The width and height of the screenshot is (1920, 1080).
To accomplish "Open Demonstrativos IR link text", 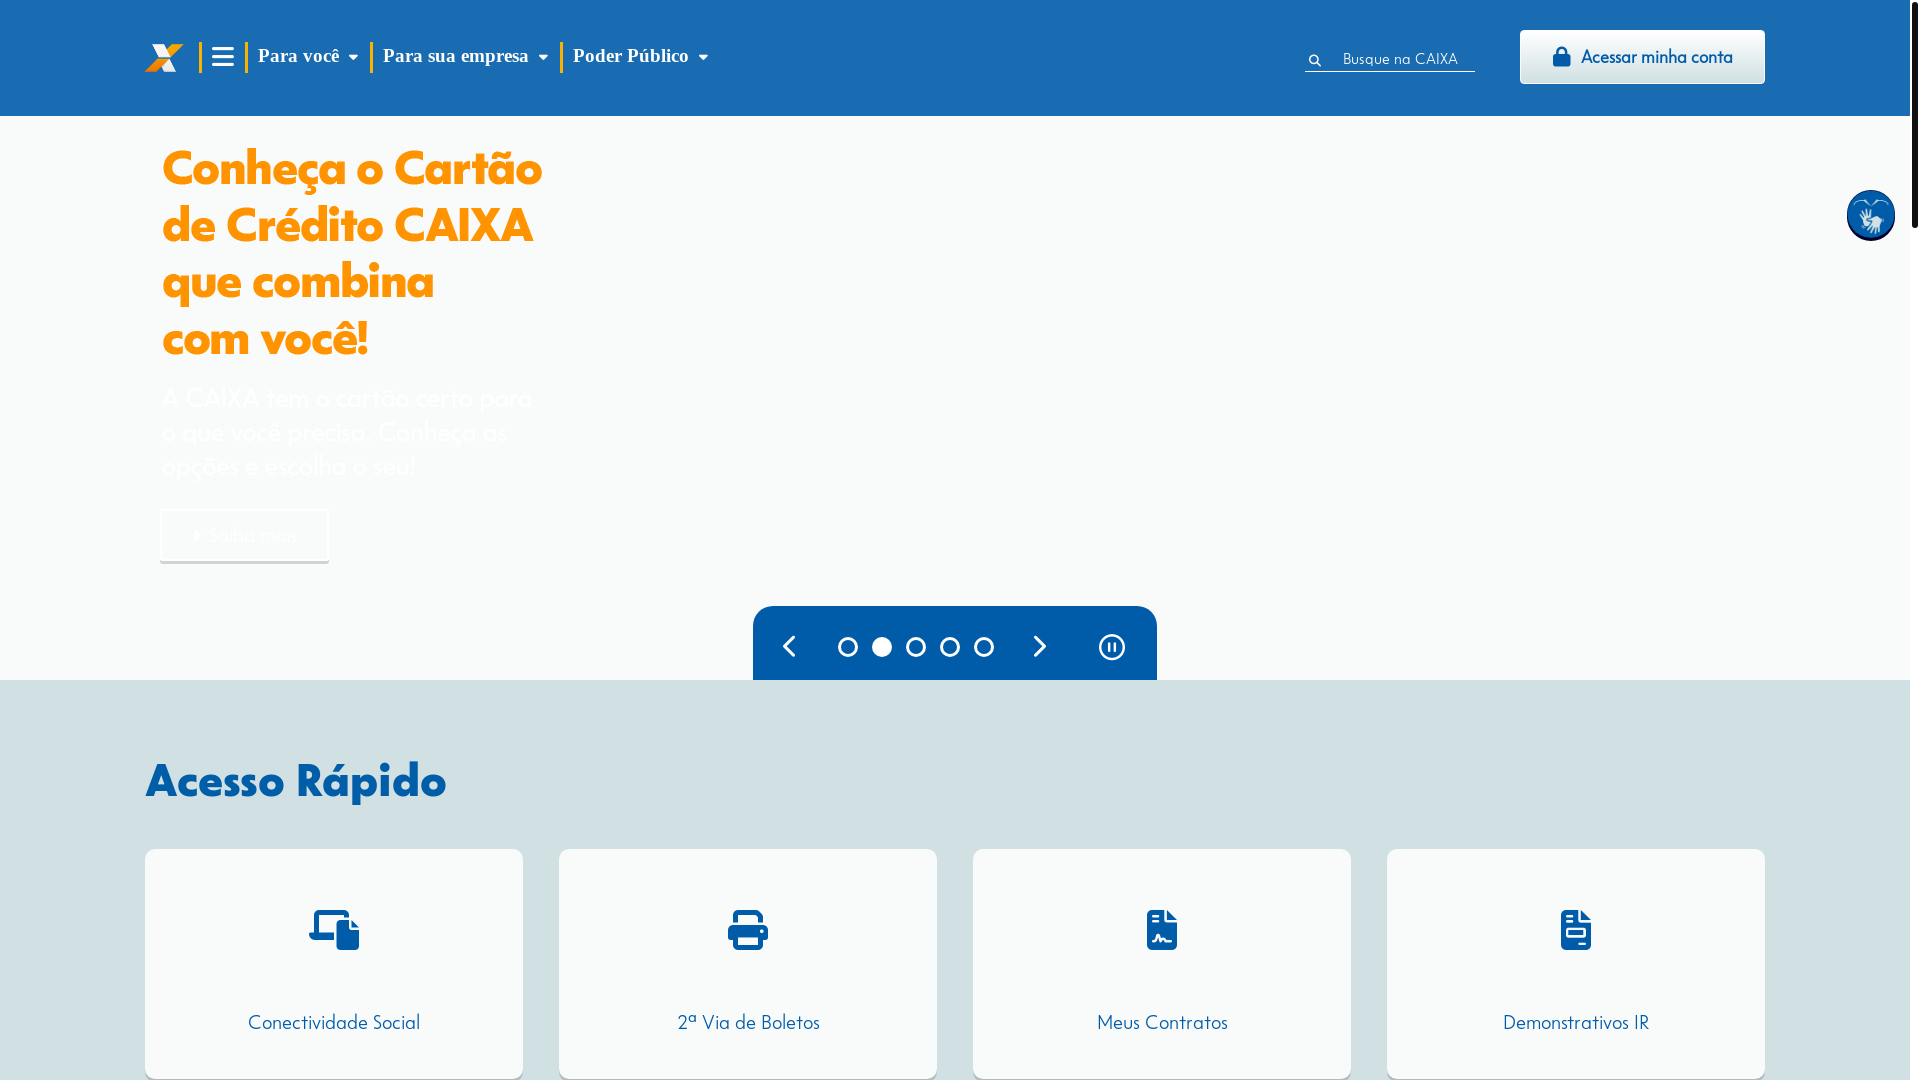I will pos(1576,1022).
